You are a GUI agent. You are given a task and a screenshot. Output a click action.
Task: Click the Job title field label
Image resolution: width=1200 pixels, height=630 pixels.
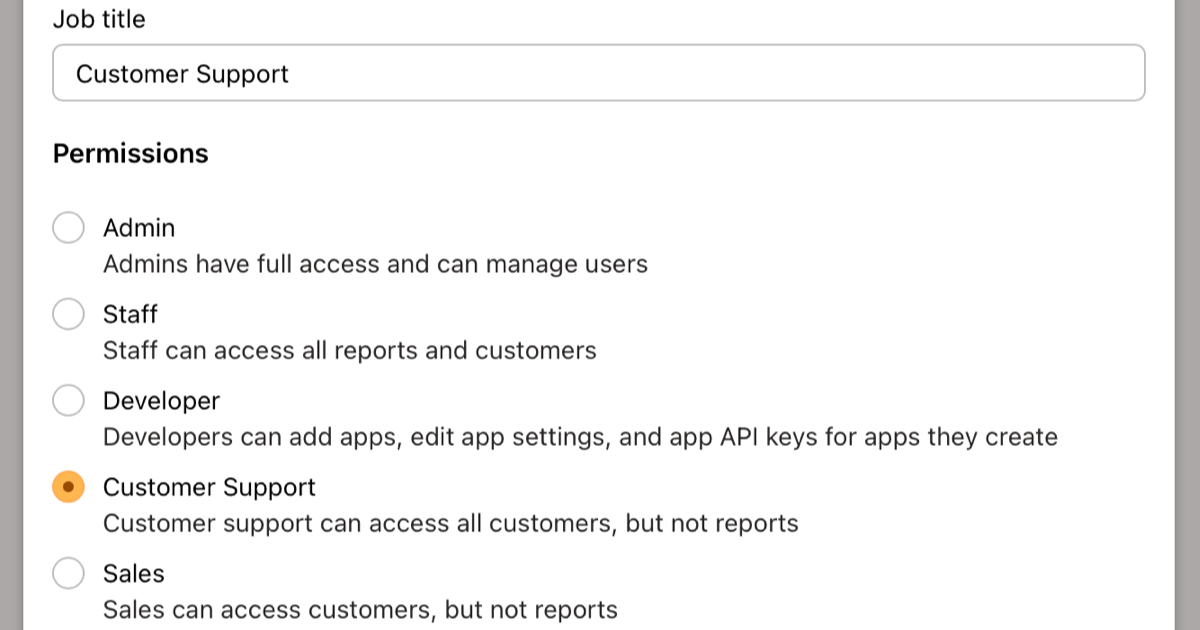tap(99, 18)
